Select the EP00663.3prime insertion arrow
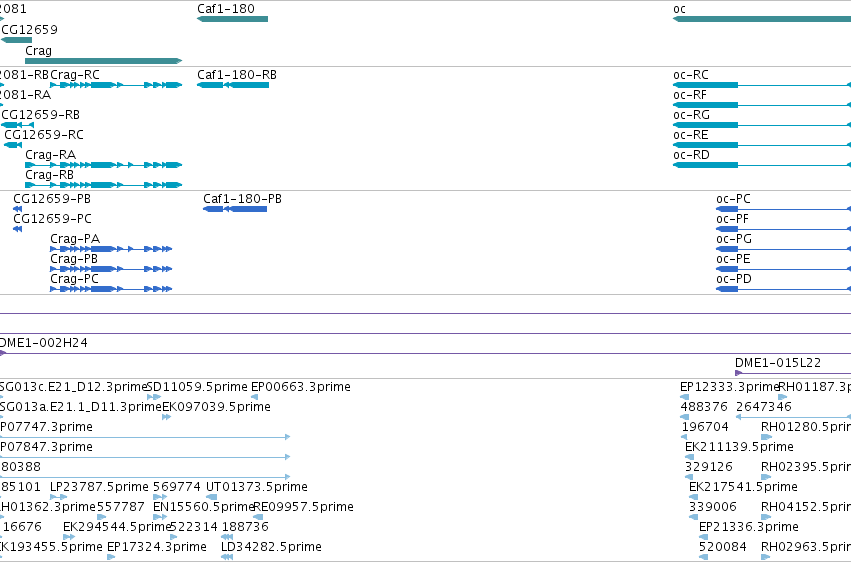This screenshot has width=851, height=562. click(x=255, y=397)
